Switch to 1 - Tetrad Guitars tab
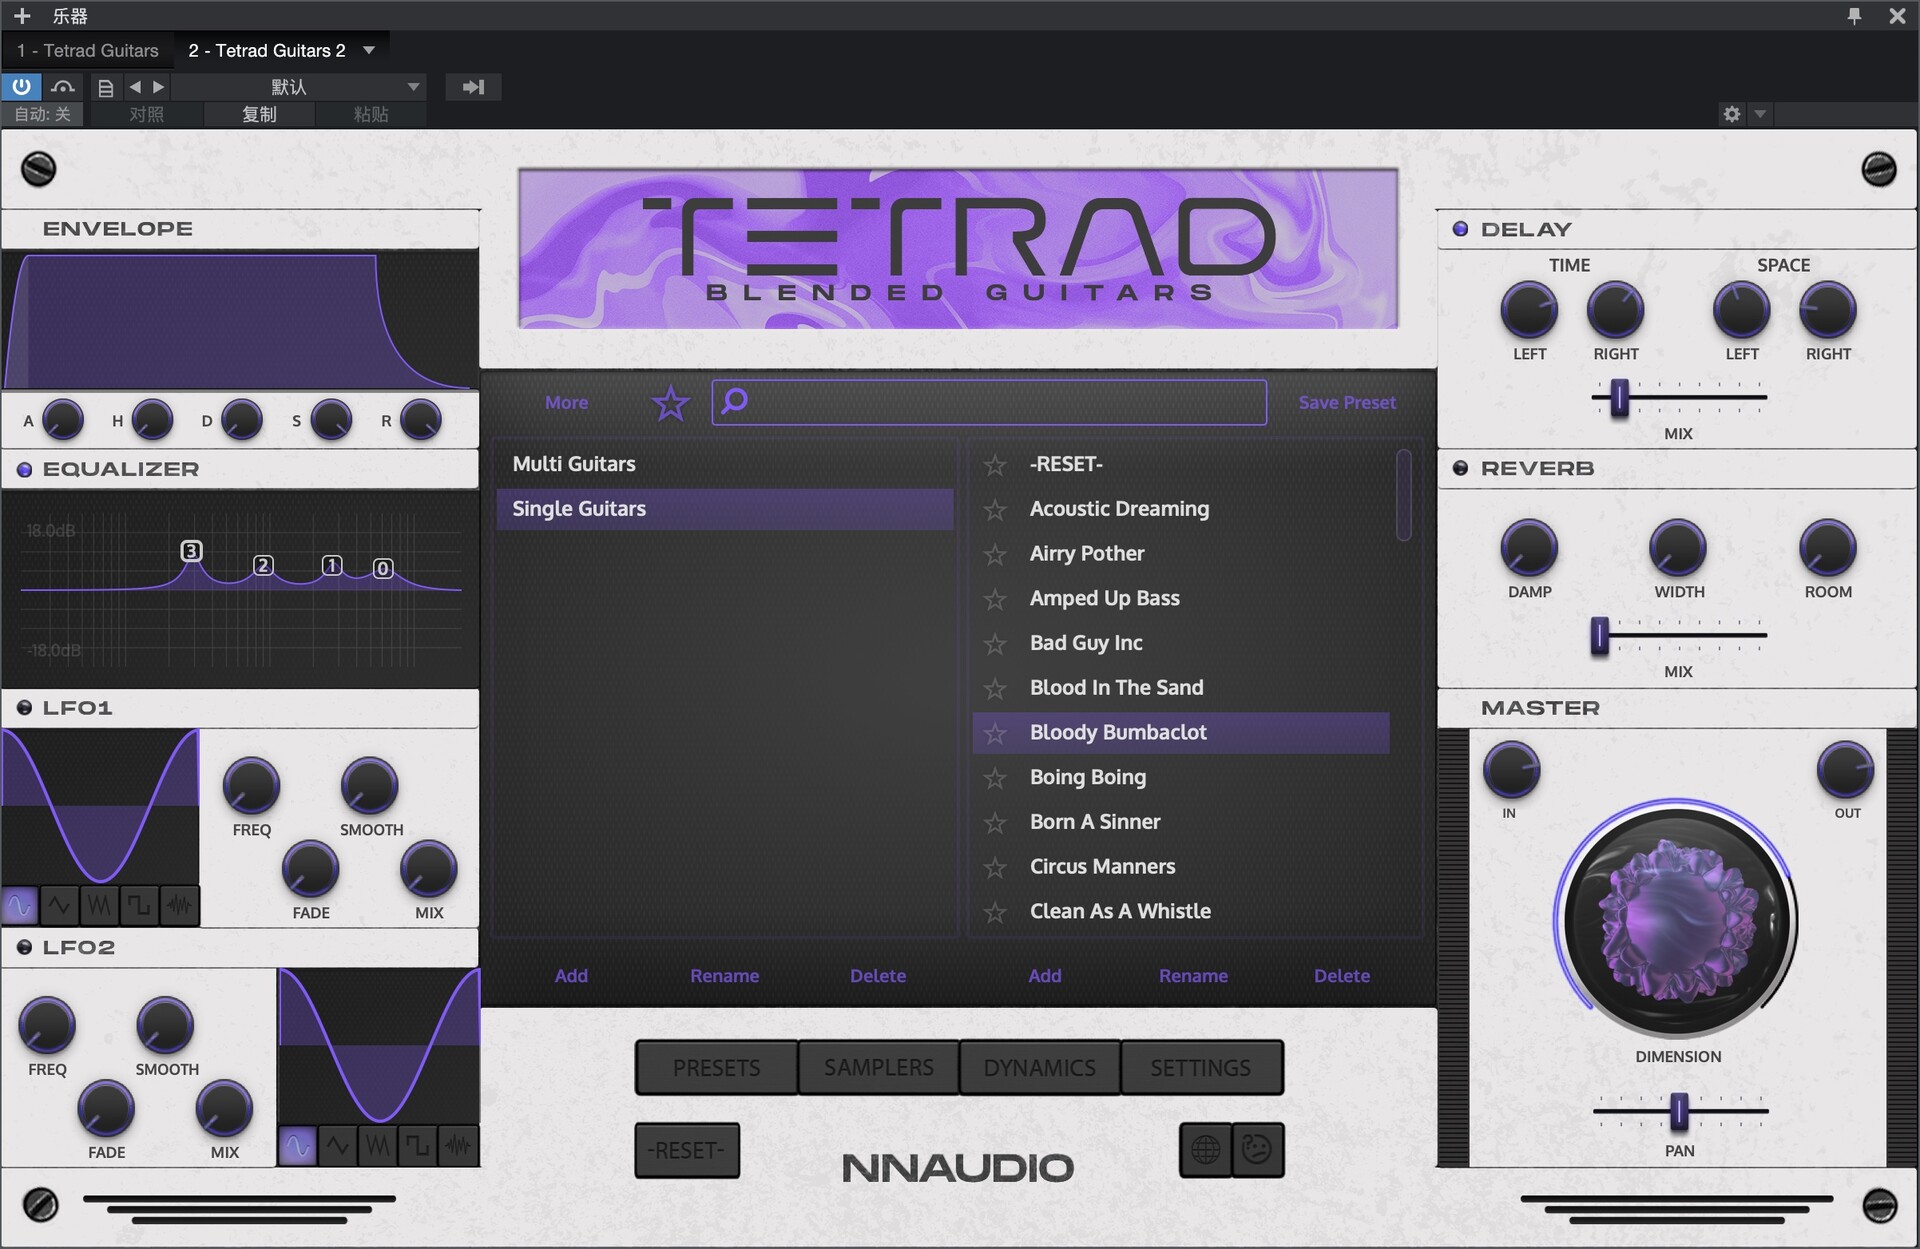The height and width of the screenshot is (1249, 1920). coord(88,50)
